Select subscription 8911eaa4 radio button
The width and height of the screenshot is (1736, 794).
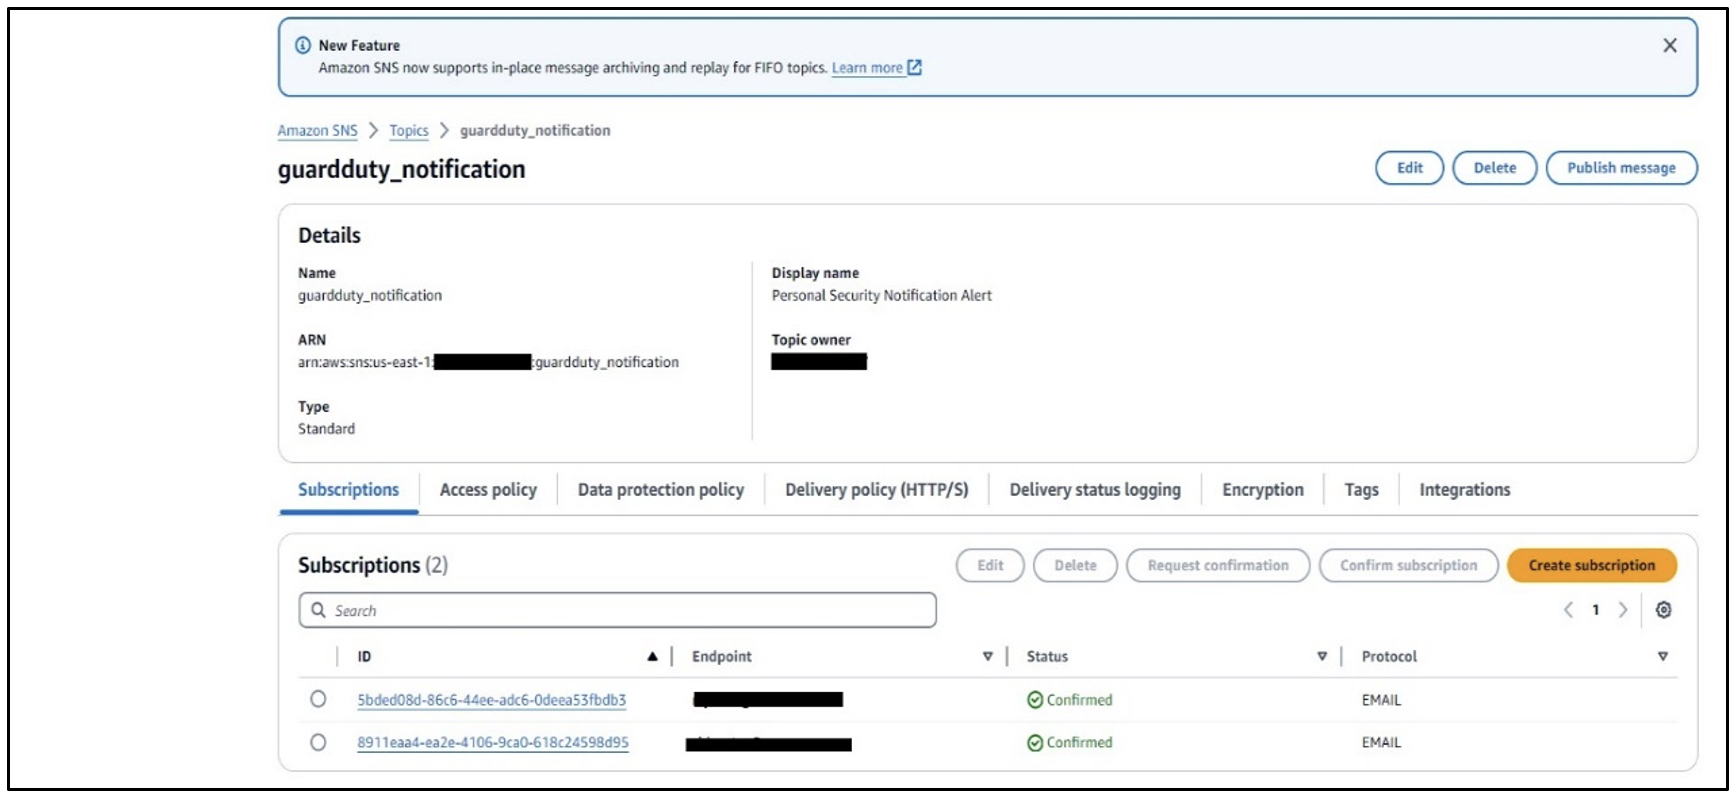318,743
